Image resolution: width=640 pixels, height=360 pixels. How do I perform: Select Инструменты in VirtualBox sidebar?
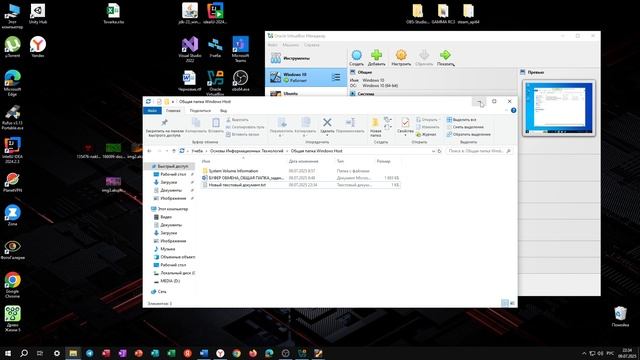coord(306,58)
